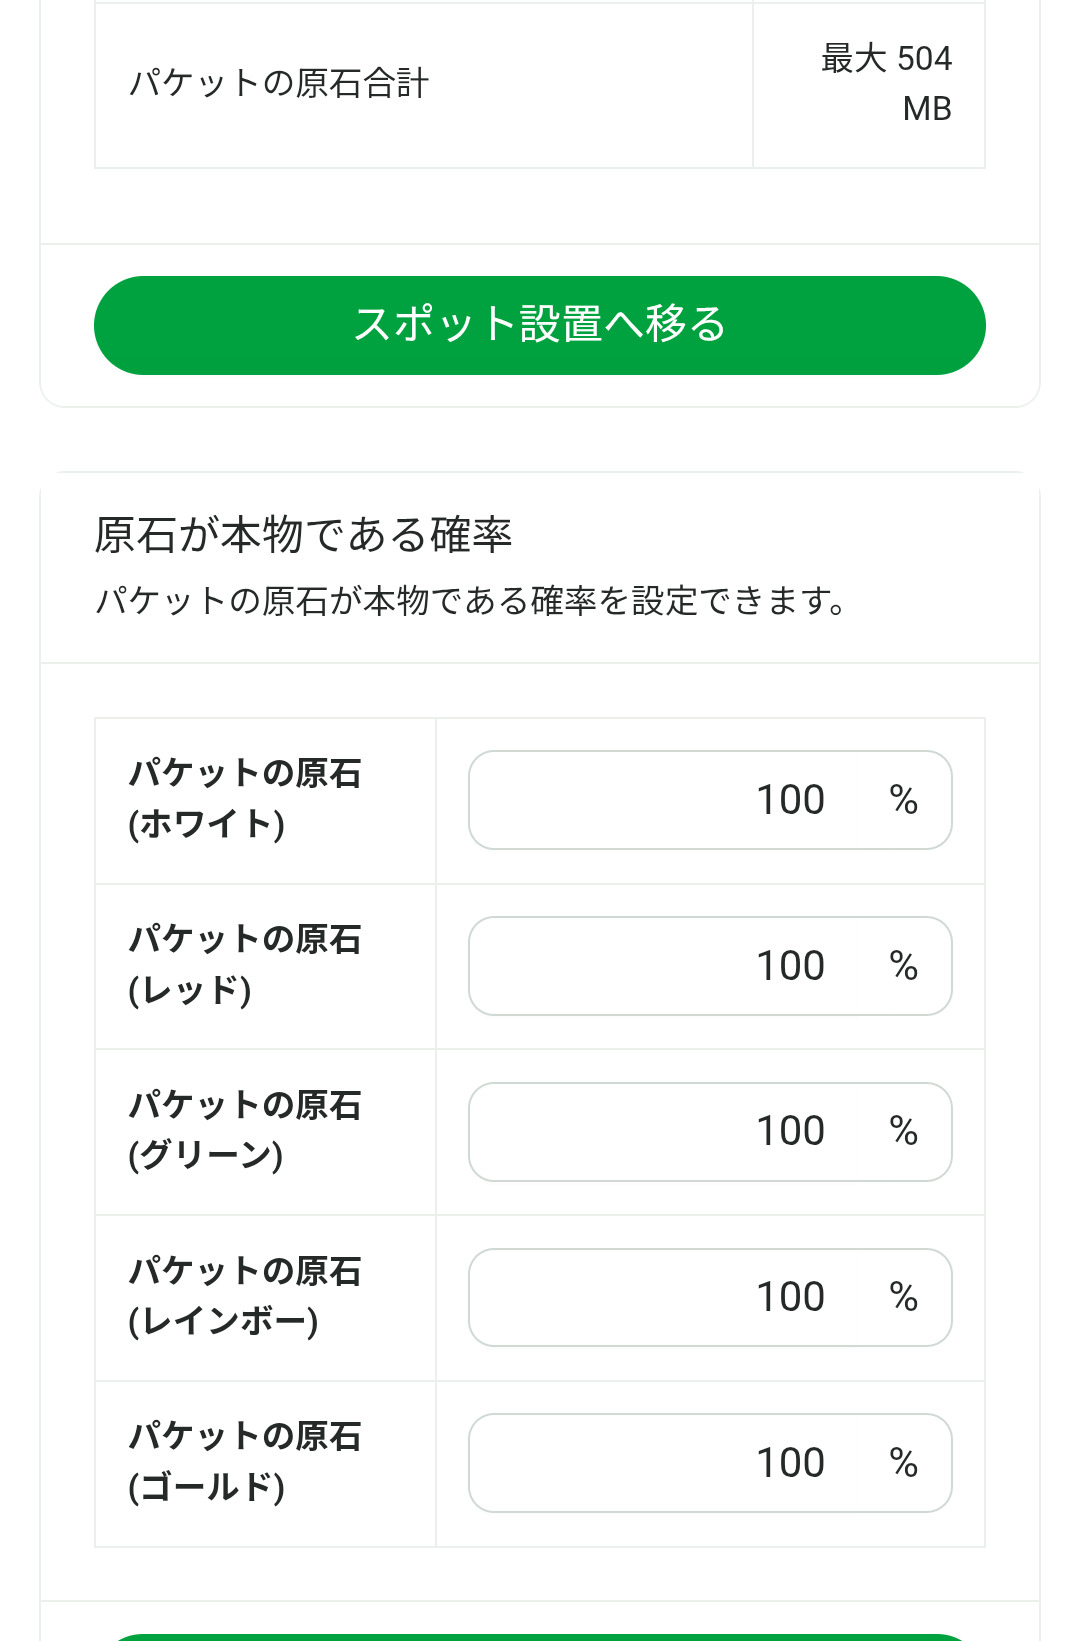This screenshot has height=1641, width=1080.
Task: Click the パケットの原石合計 table row label
Action: coord(279,83)
